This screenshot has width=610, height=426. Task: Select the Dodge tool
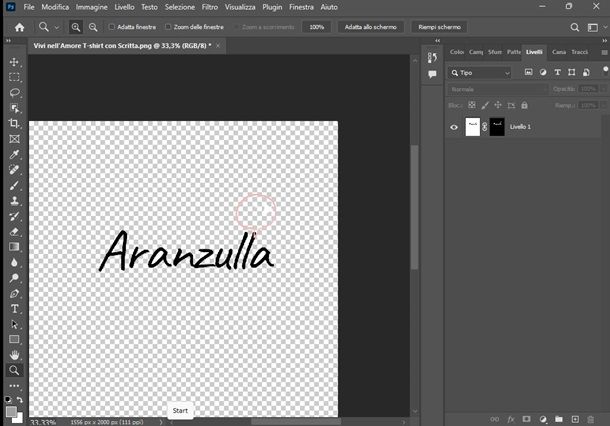pyautogui.click(x=14, y=278)
